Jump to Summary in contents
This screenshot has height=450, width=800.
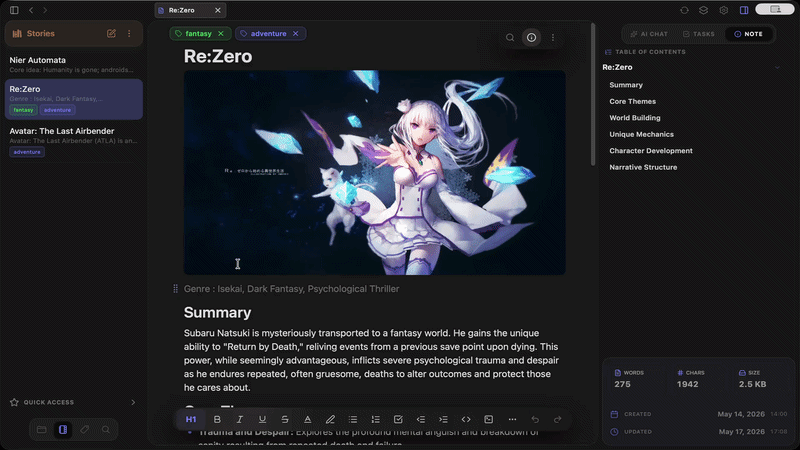coord(626,85)
